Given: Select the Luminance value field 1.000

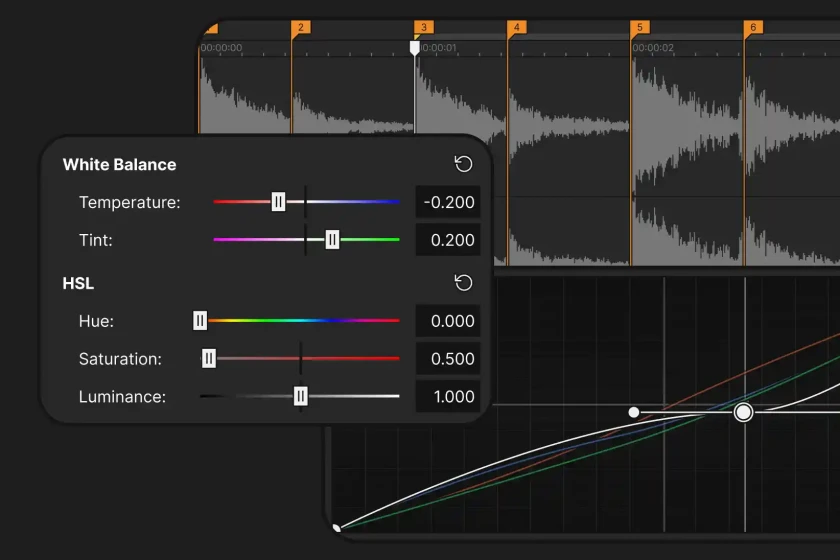Looking at the screenshot, I should coord(448,397).
